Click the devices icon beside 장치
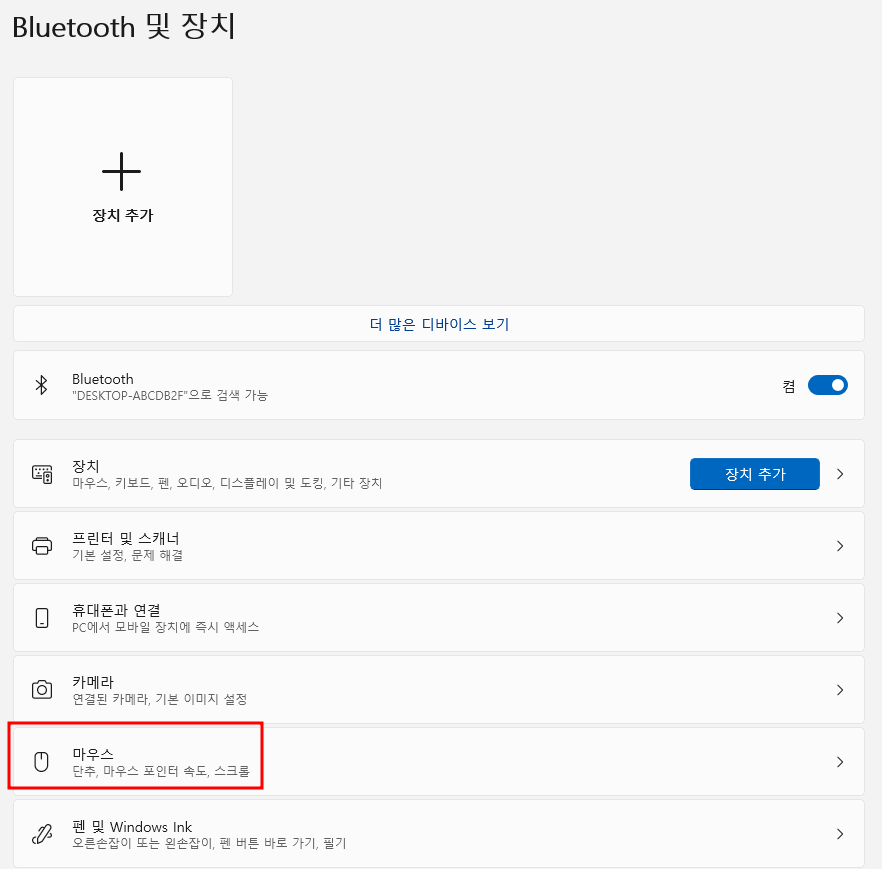Screen dimensions: 882x869 tap(41, 473)
